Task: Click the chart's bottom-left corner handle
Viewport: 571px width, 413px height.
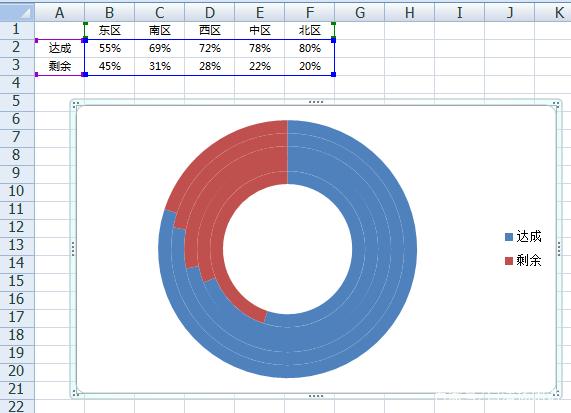Action: point(75,393)
